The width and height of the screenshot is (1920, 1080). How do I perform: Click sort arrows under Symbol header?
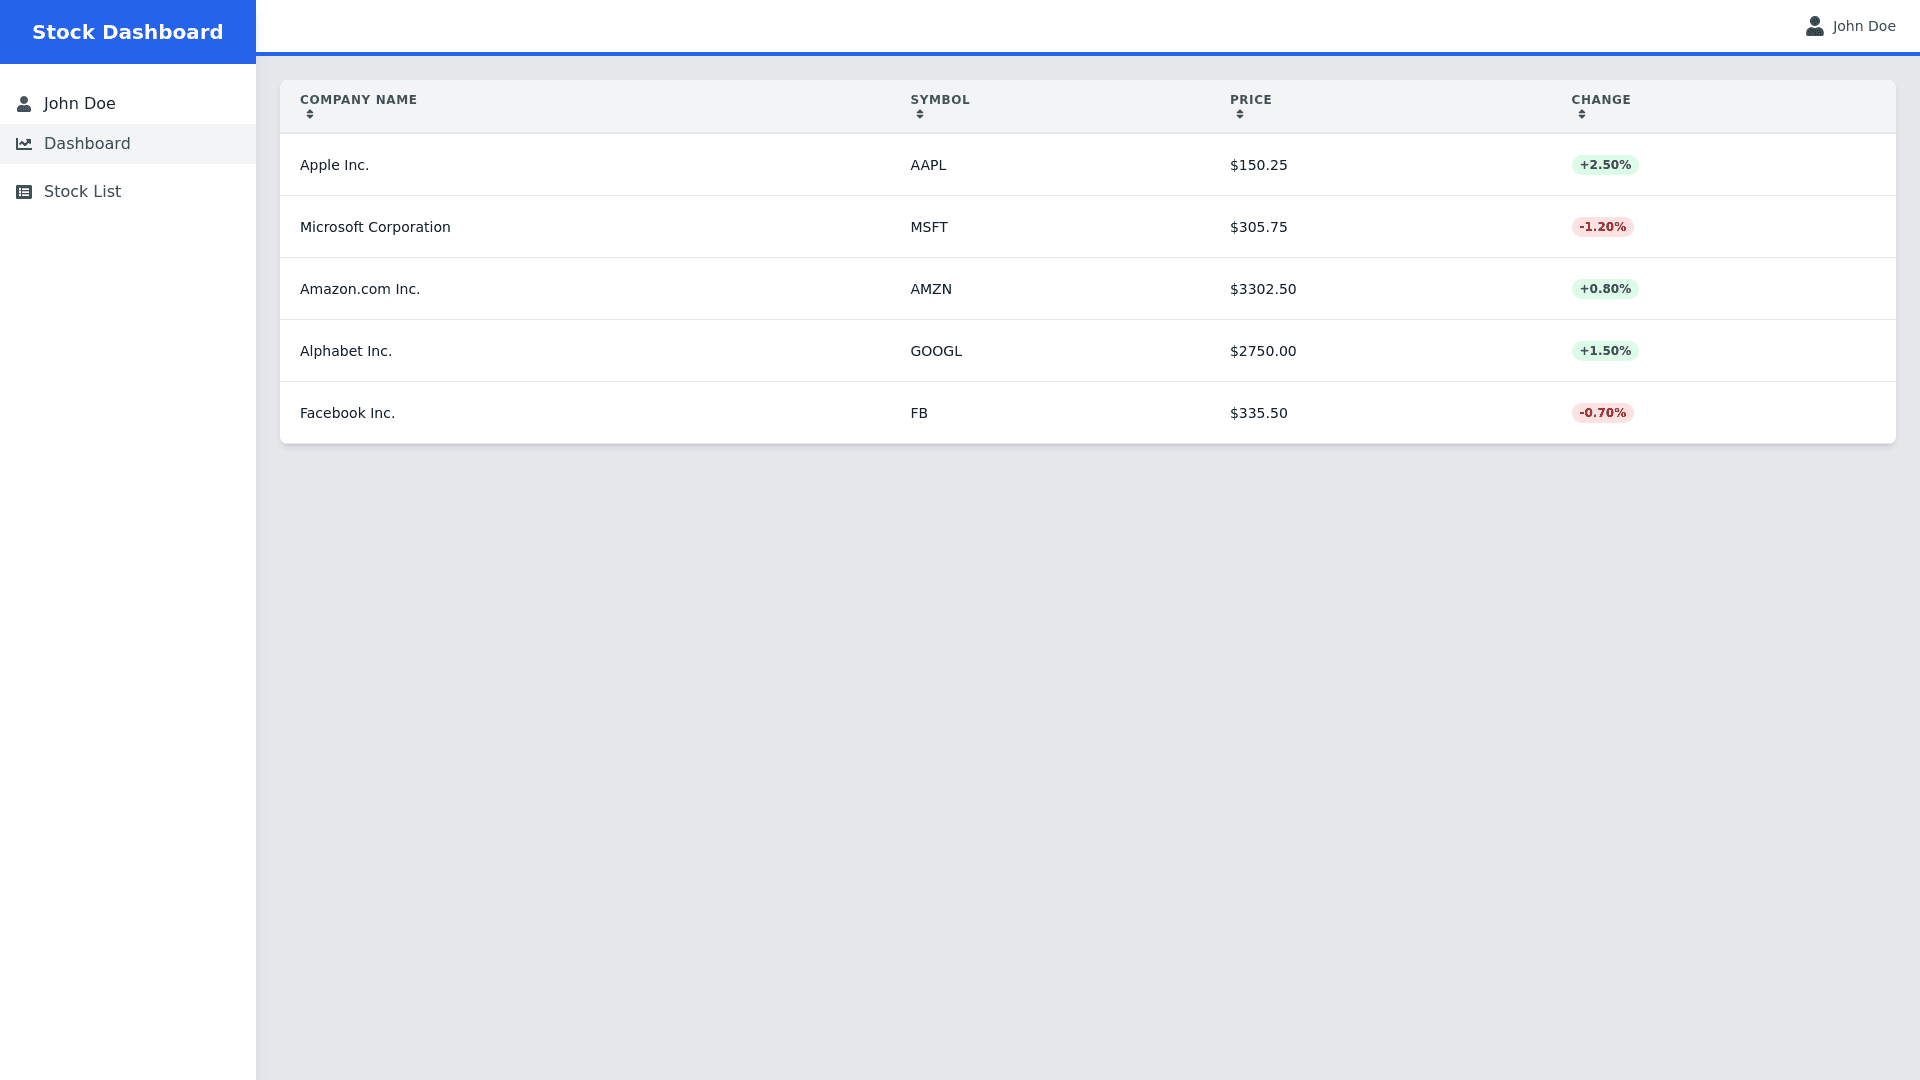tap(920, 115)
